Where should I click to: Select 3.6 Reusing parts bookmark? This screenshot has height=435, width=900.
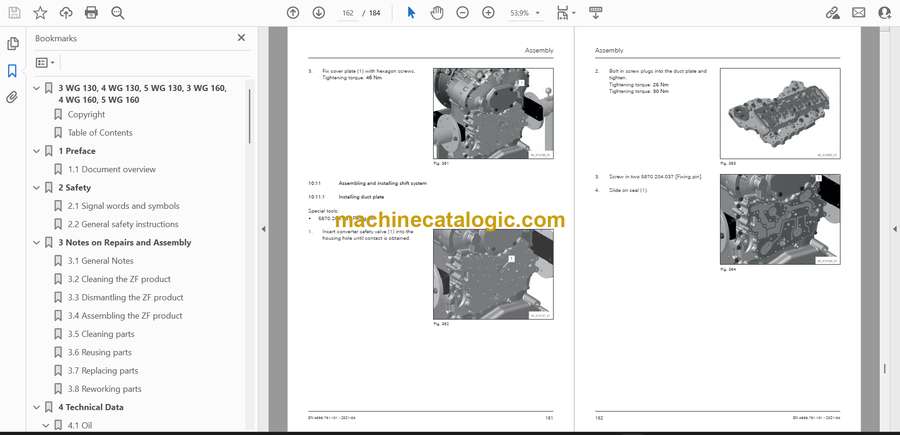click(x=99, y=352)
